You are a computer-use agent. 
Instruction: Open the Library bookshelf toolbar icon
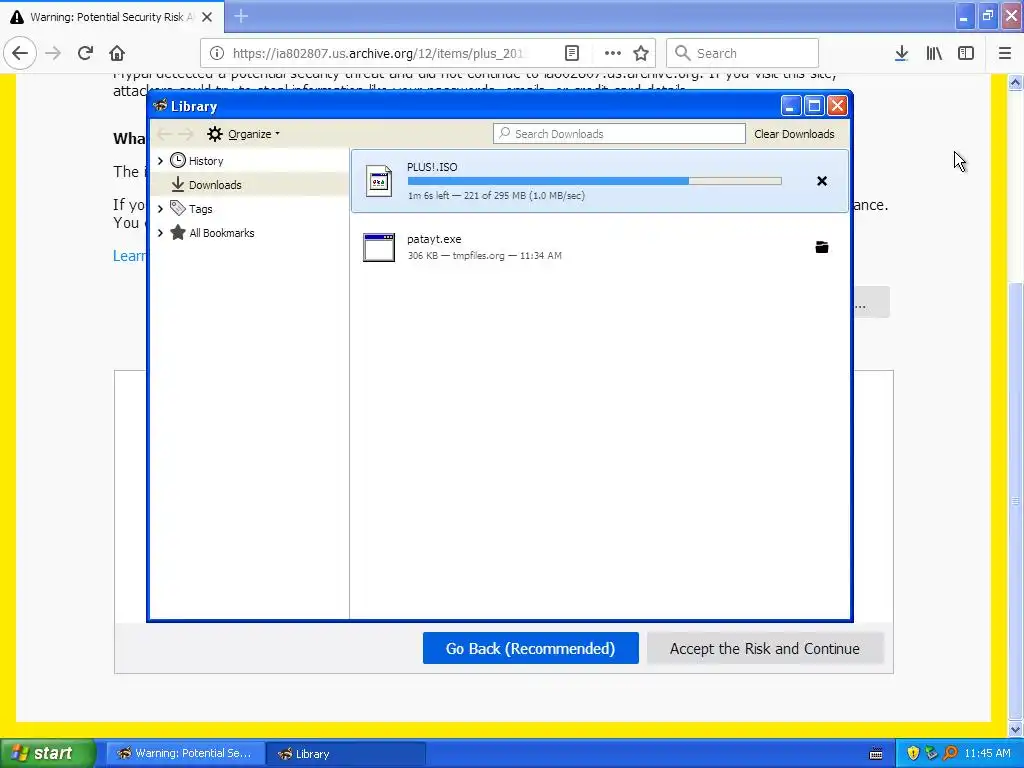934,54
